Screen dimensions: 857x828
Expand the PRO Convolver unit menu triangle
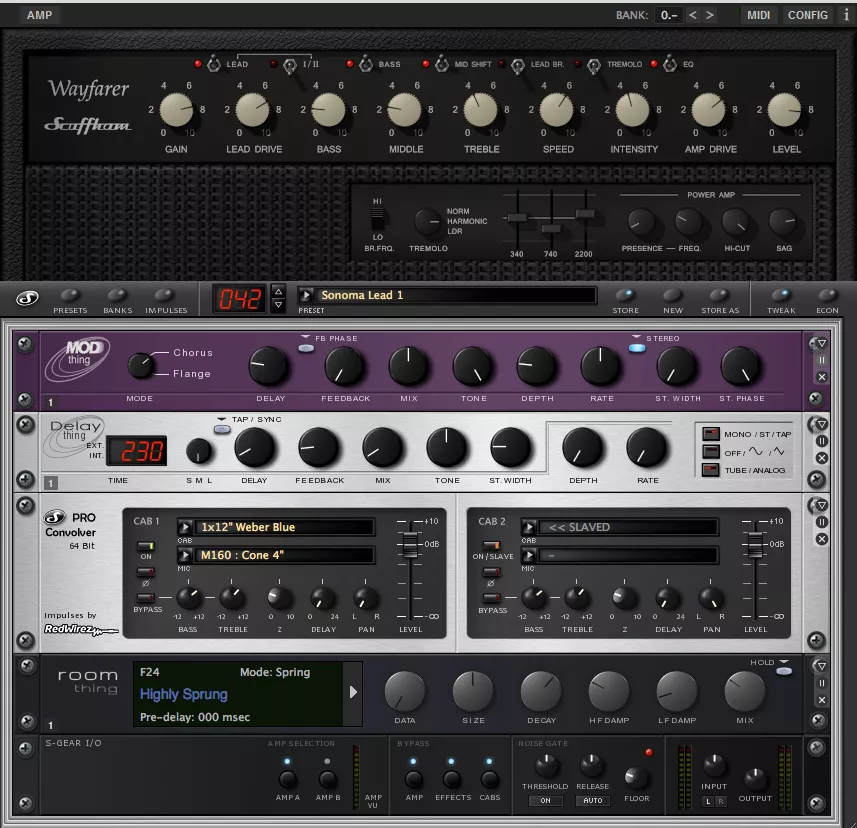click(x=821, y=505)
